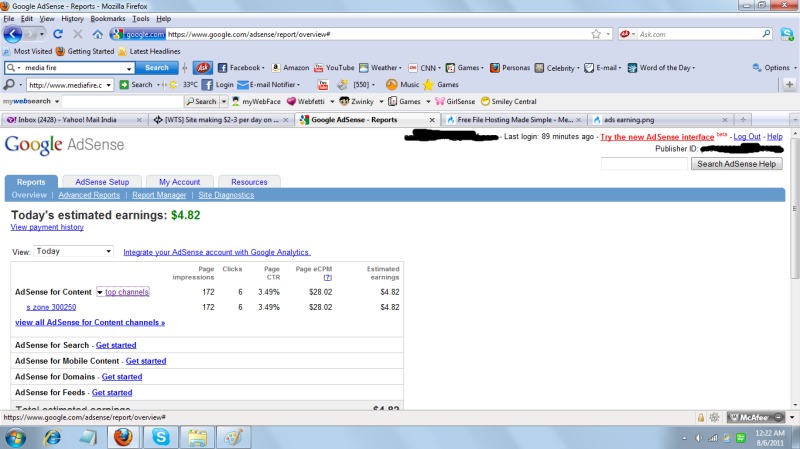The width and height of the screenshot is (800, 449).
Task: Expand the mywebsearch logo dropdown
Action: pos(57,102)
